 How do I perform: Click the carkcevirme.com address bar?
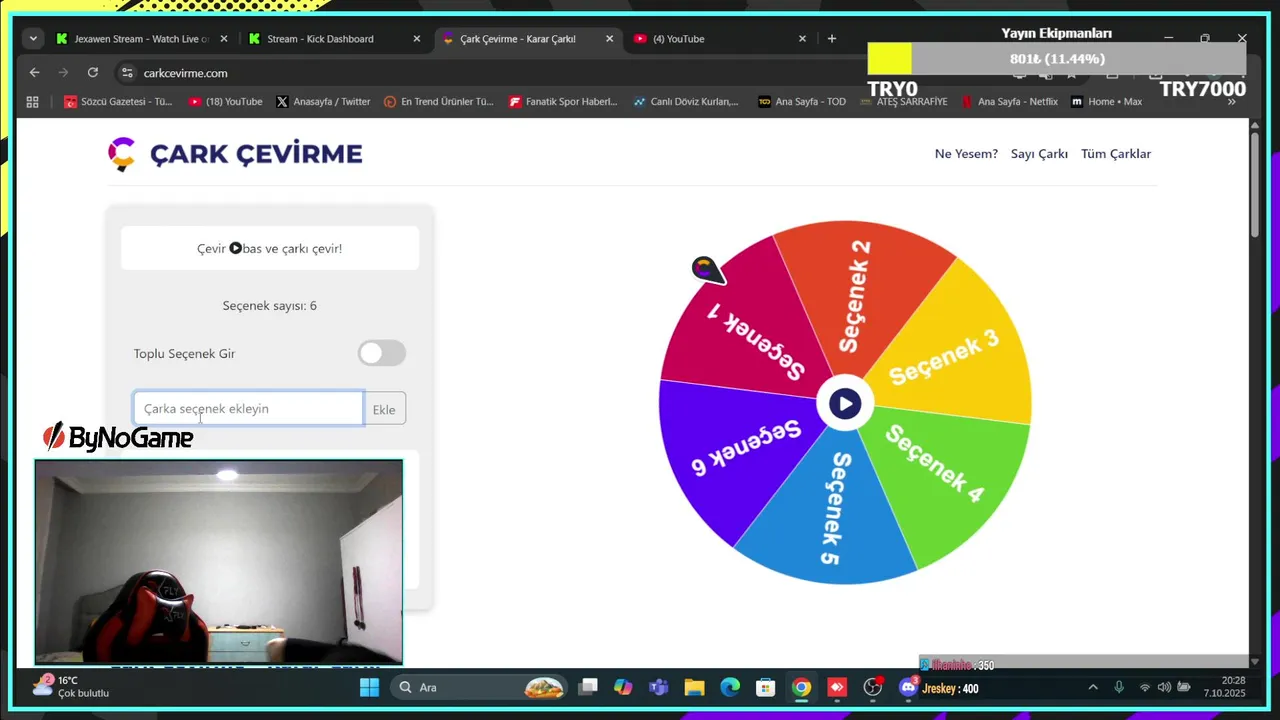[500, 73]
